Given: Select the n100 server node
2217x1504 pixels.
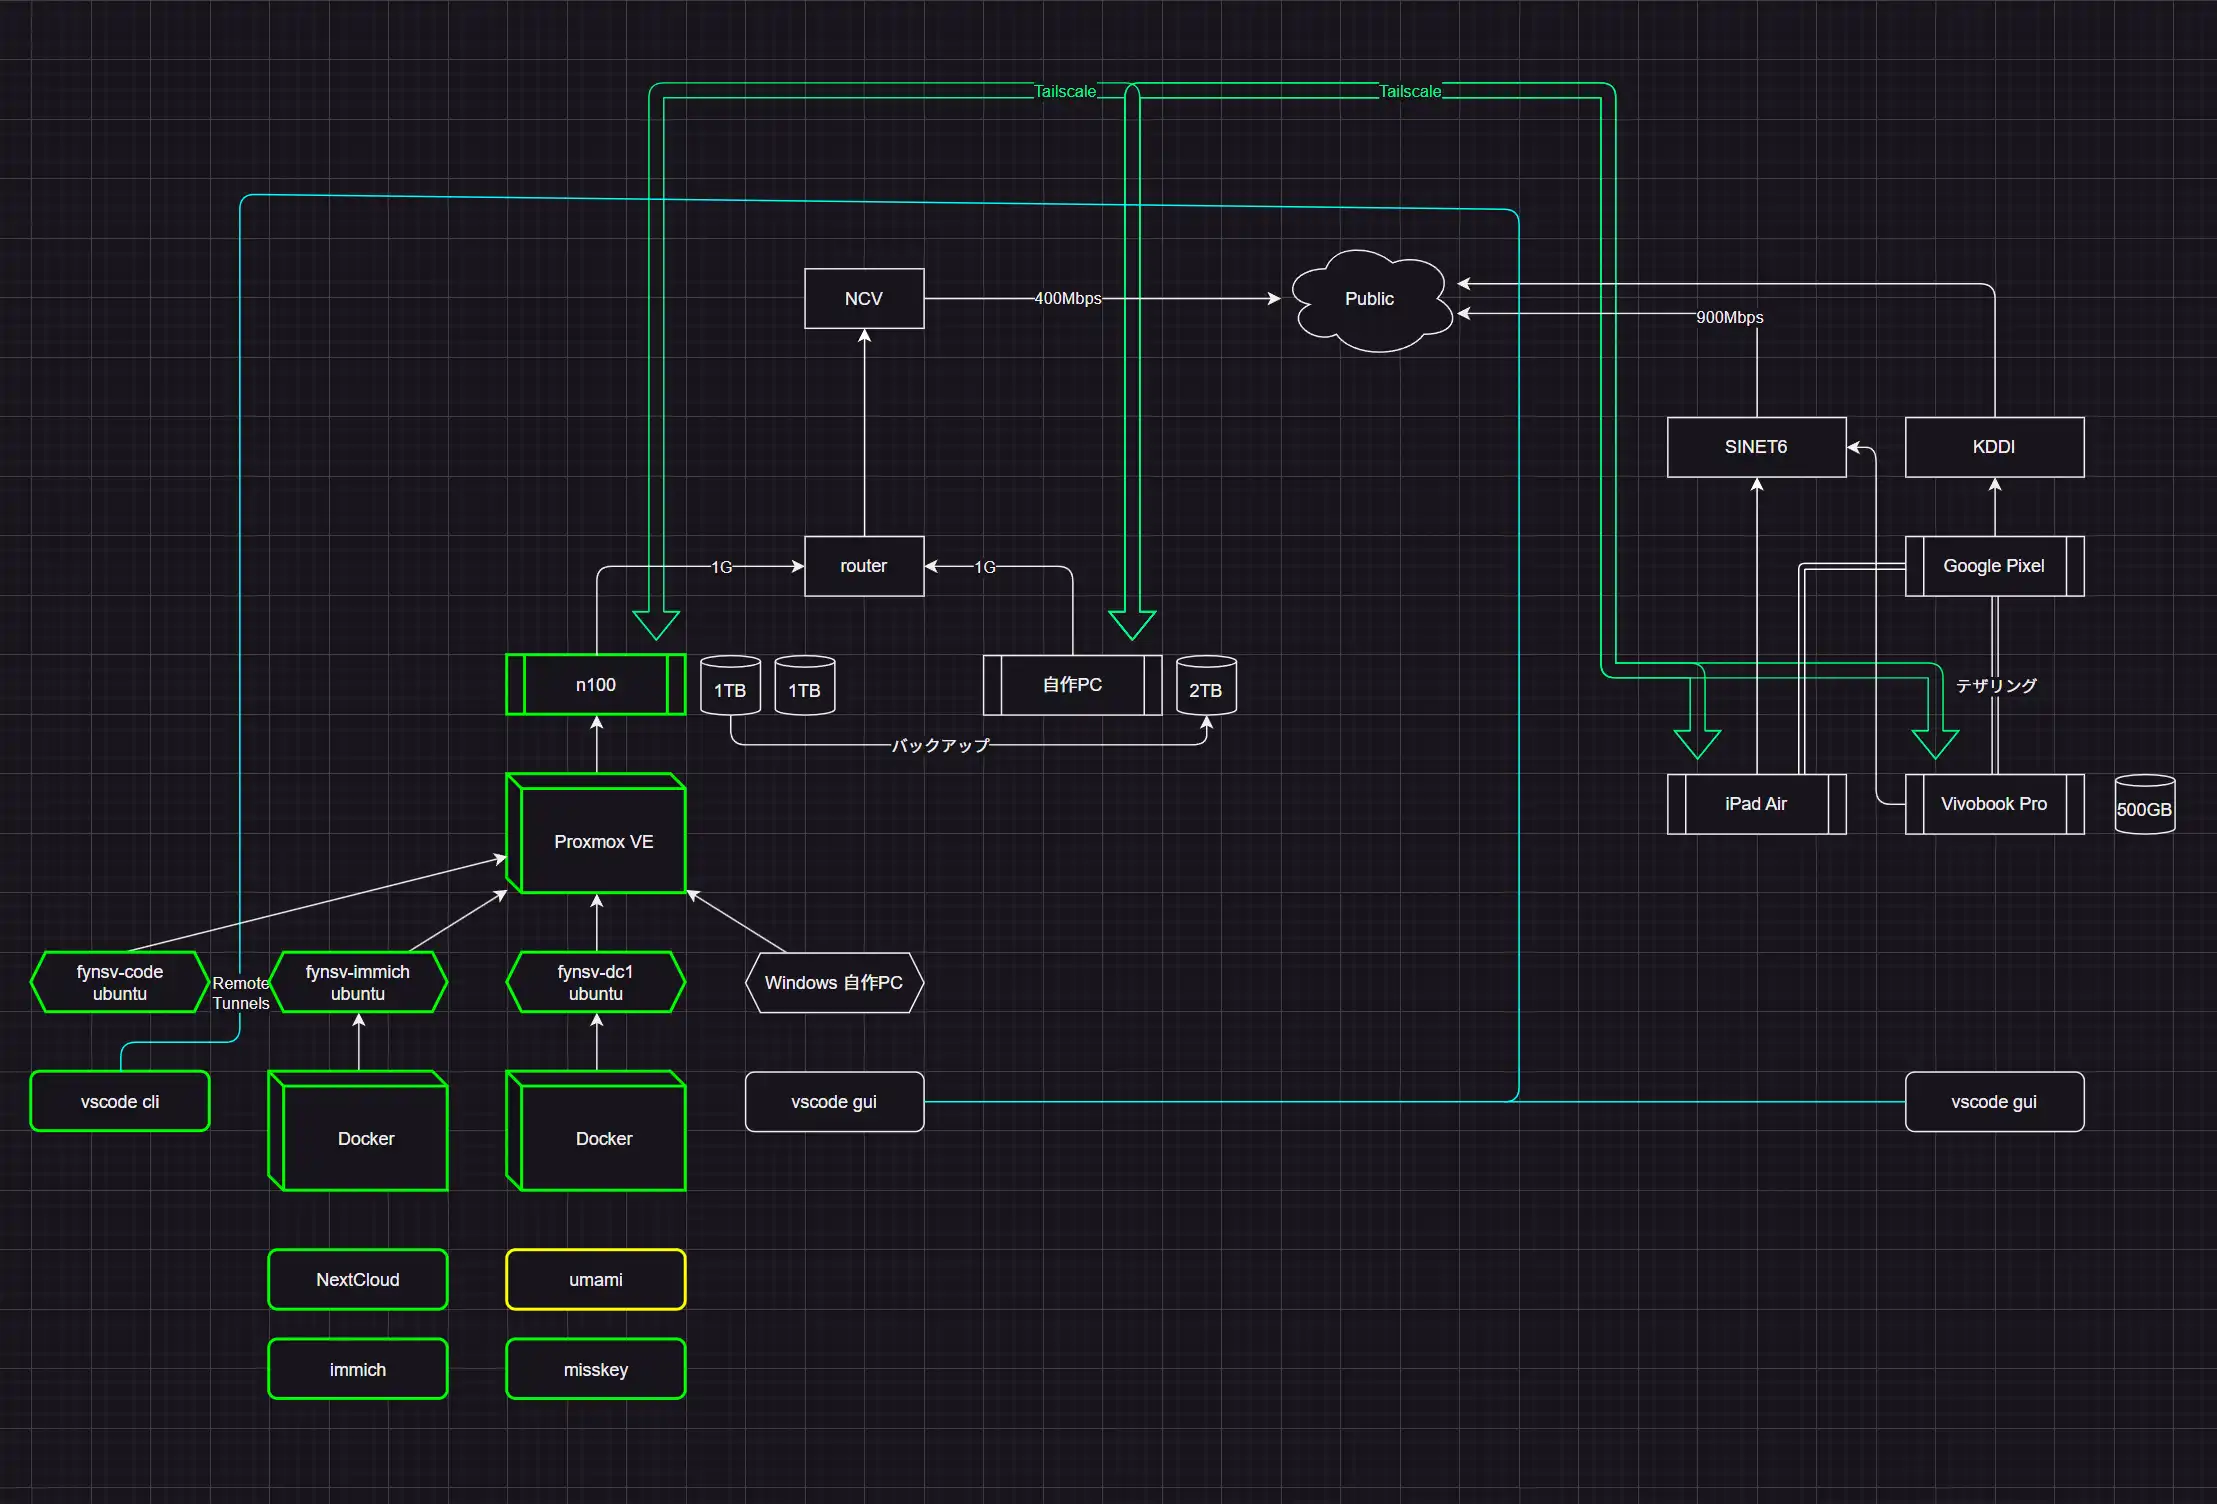Looking at the screenshot, I should click(596, 685).
